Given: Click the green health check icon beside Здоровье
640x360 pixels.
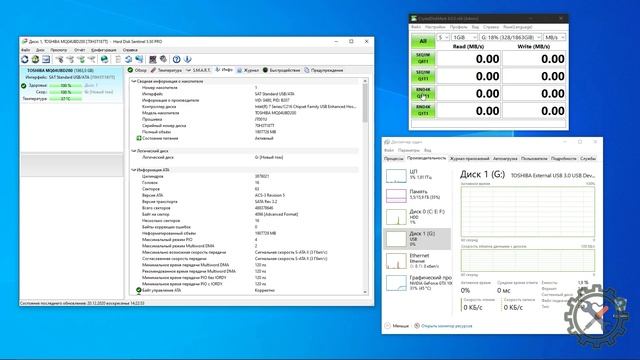Looking at the screenshot, I should coord(24,86).
